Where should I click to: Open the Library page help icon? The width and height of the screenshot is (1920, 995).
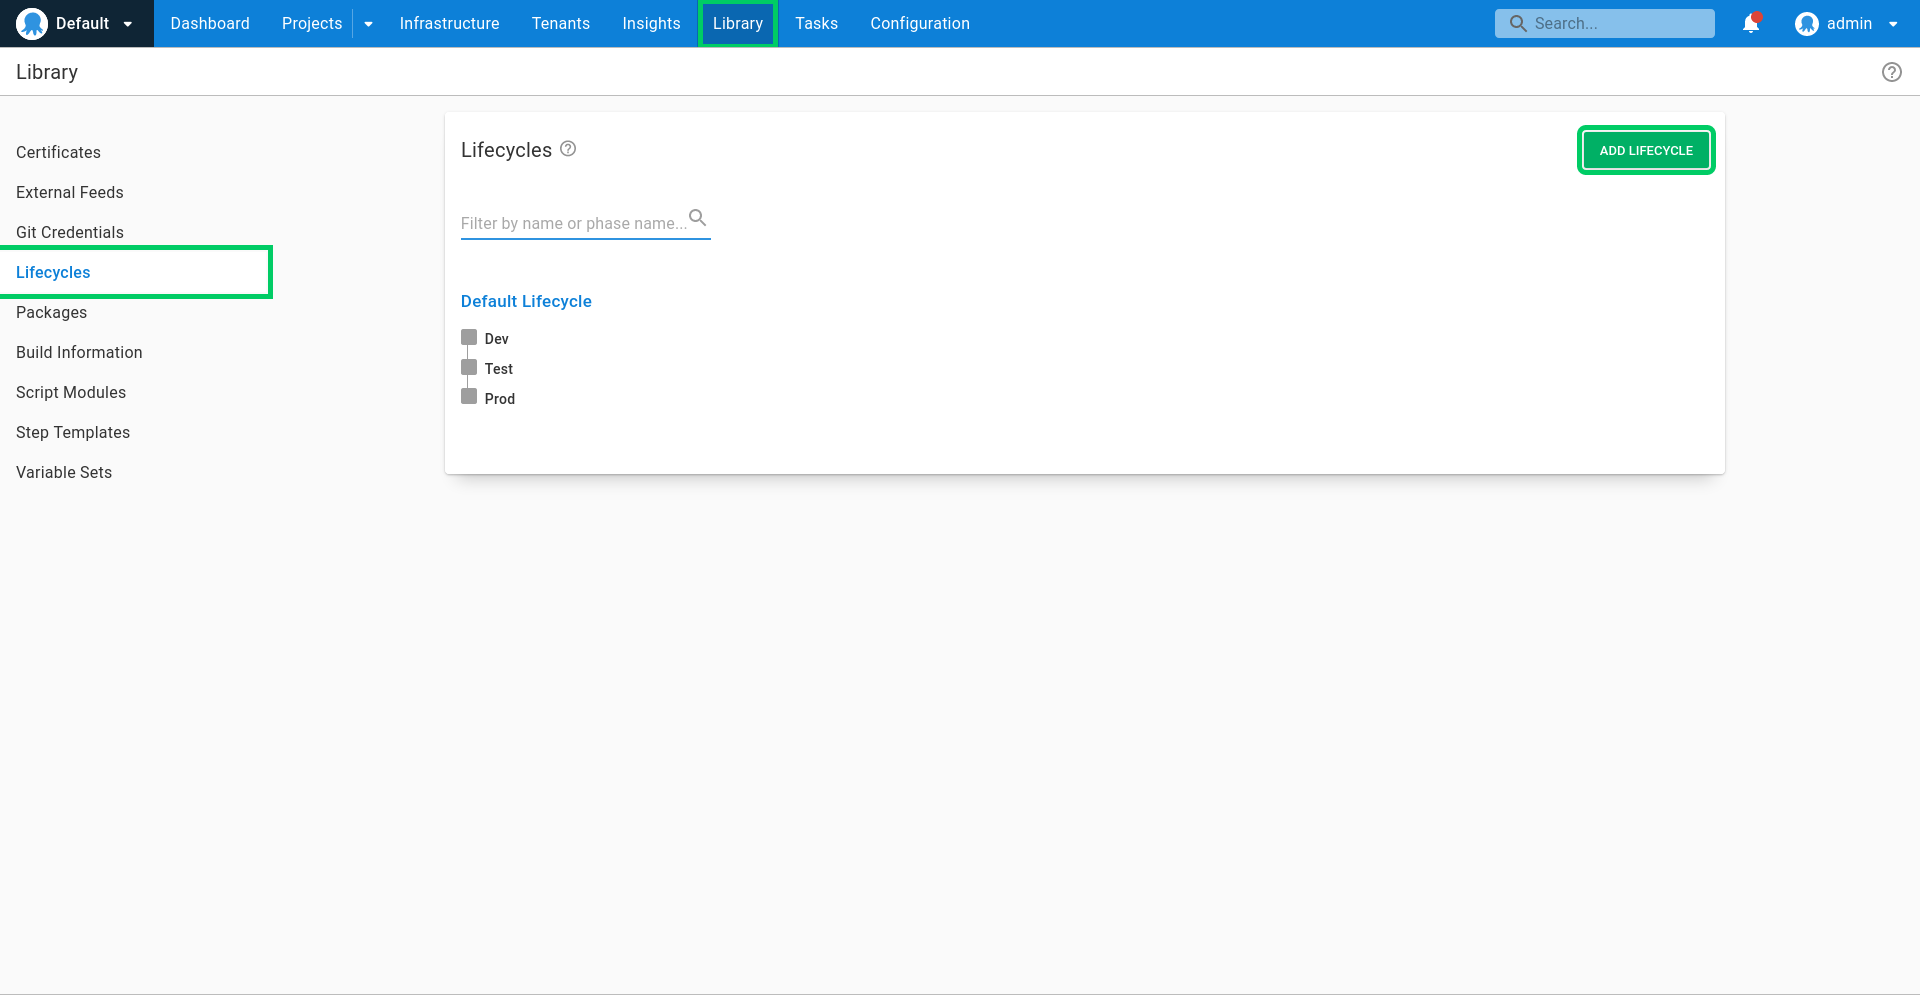click(1892, 72)
